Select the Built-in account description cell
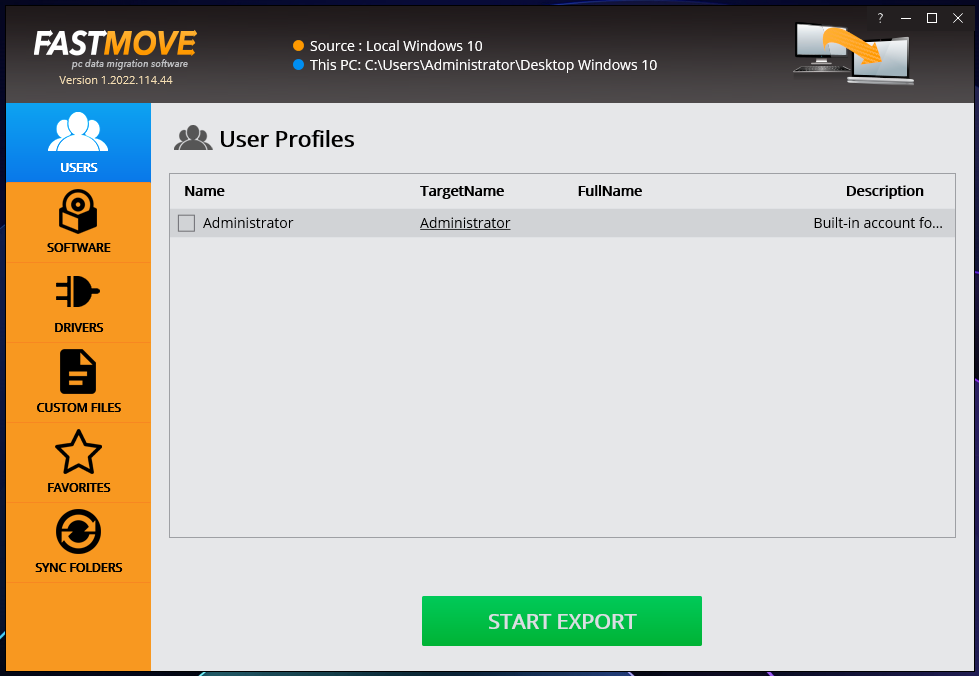Viewport: 979px width, 676px height. [877, 223]
